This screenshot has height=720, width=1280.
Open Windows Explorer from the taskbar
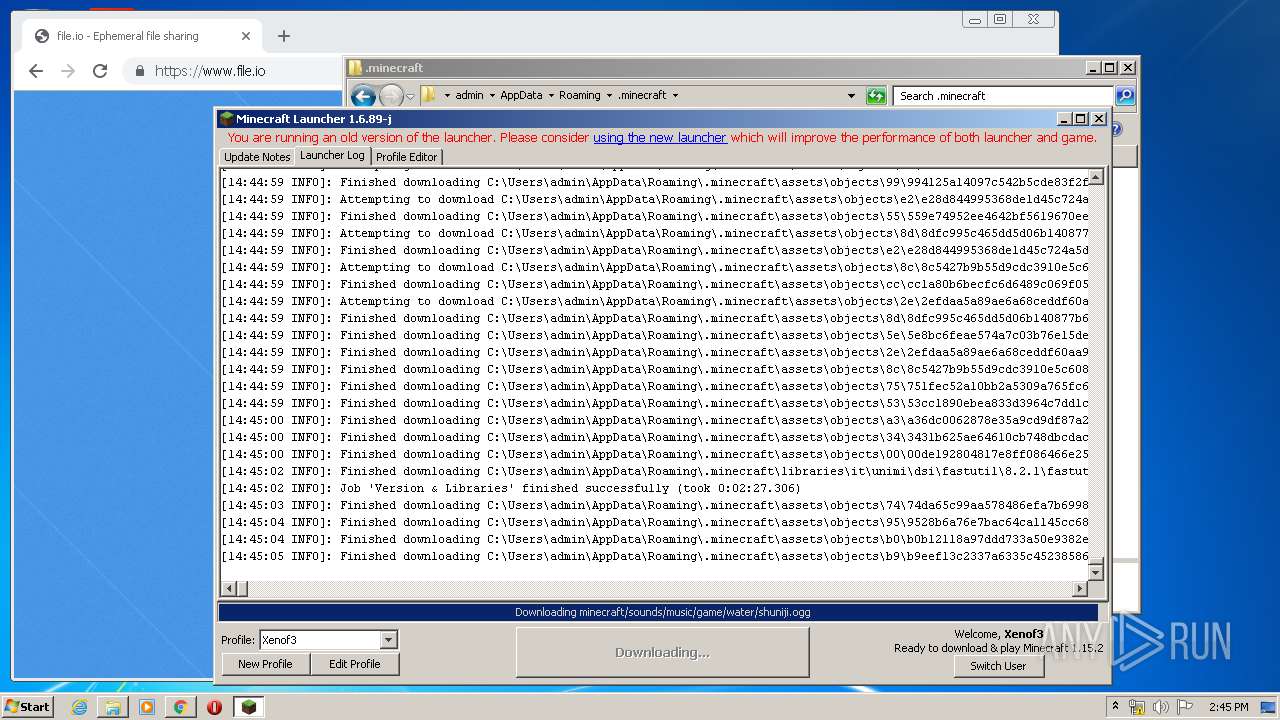point(113,707)
